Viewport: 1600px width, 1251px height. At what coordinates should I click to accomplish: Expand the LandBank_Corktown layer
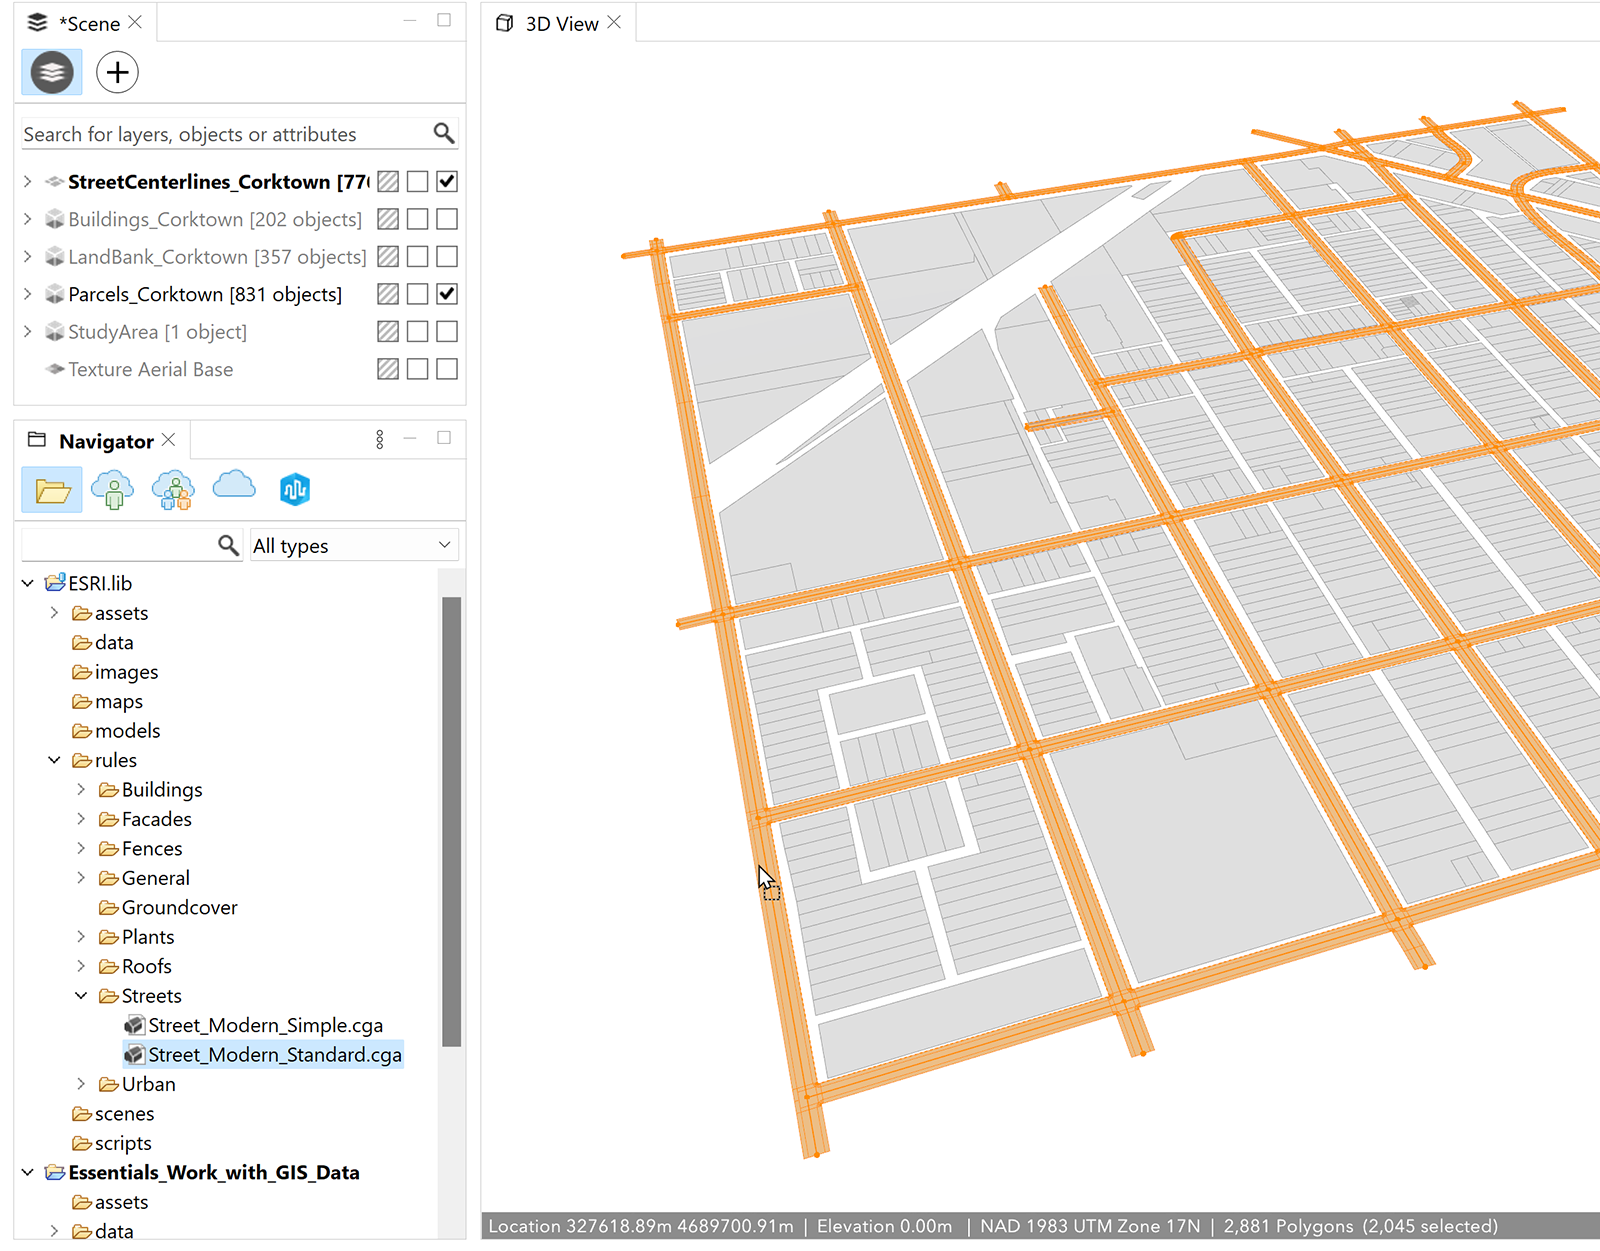(26, 256)
